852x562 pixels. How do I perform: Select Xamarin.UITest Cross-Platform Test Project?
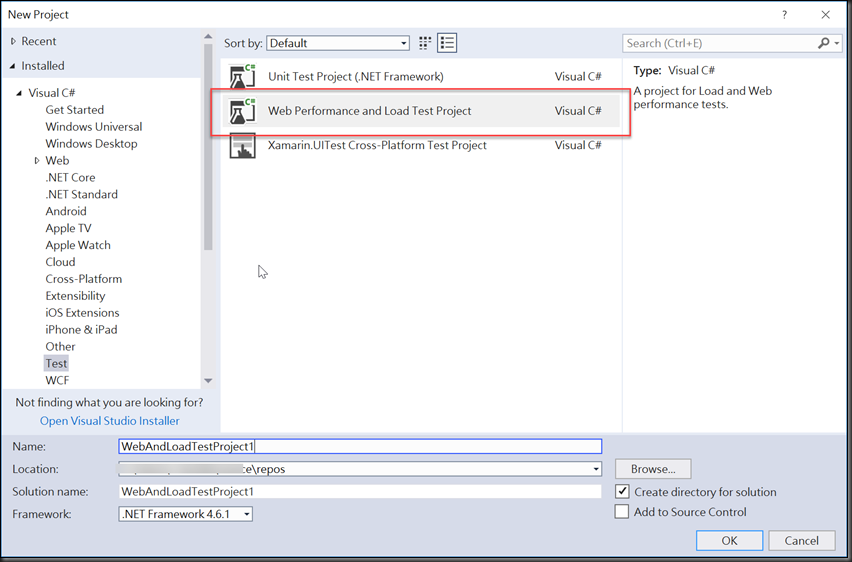point(421,146)
